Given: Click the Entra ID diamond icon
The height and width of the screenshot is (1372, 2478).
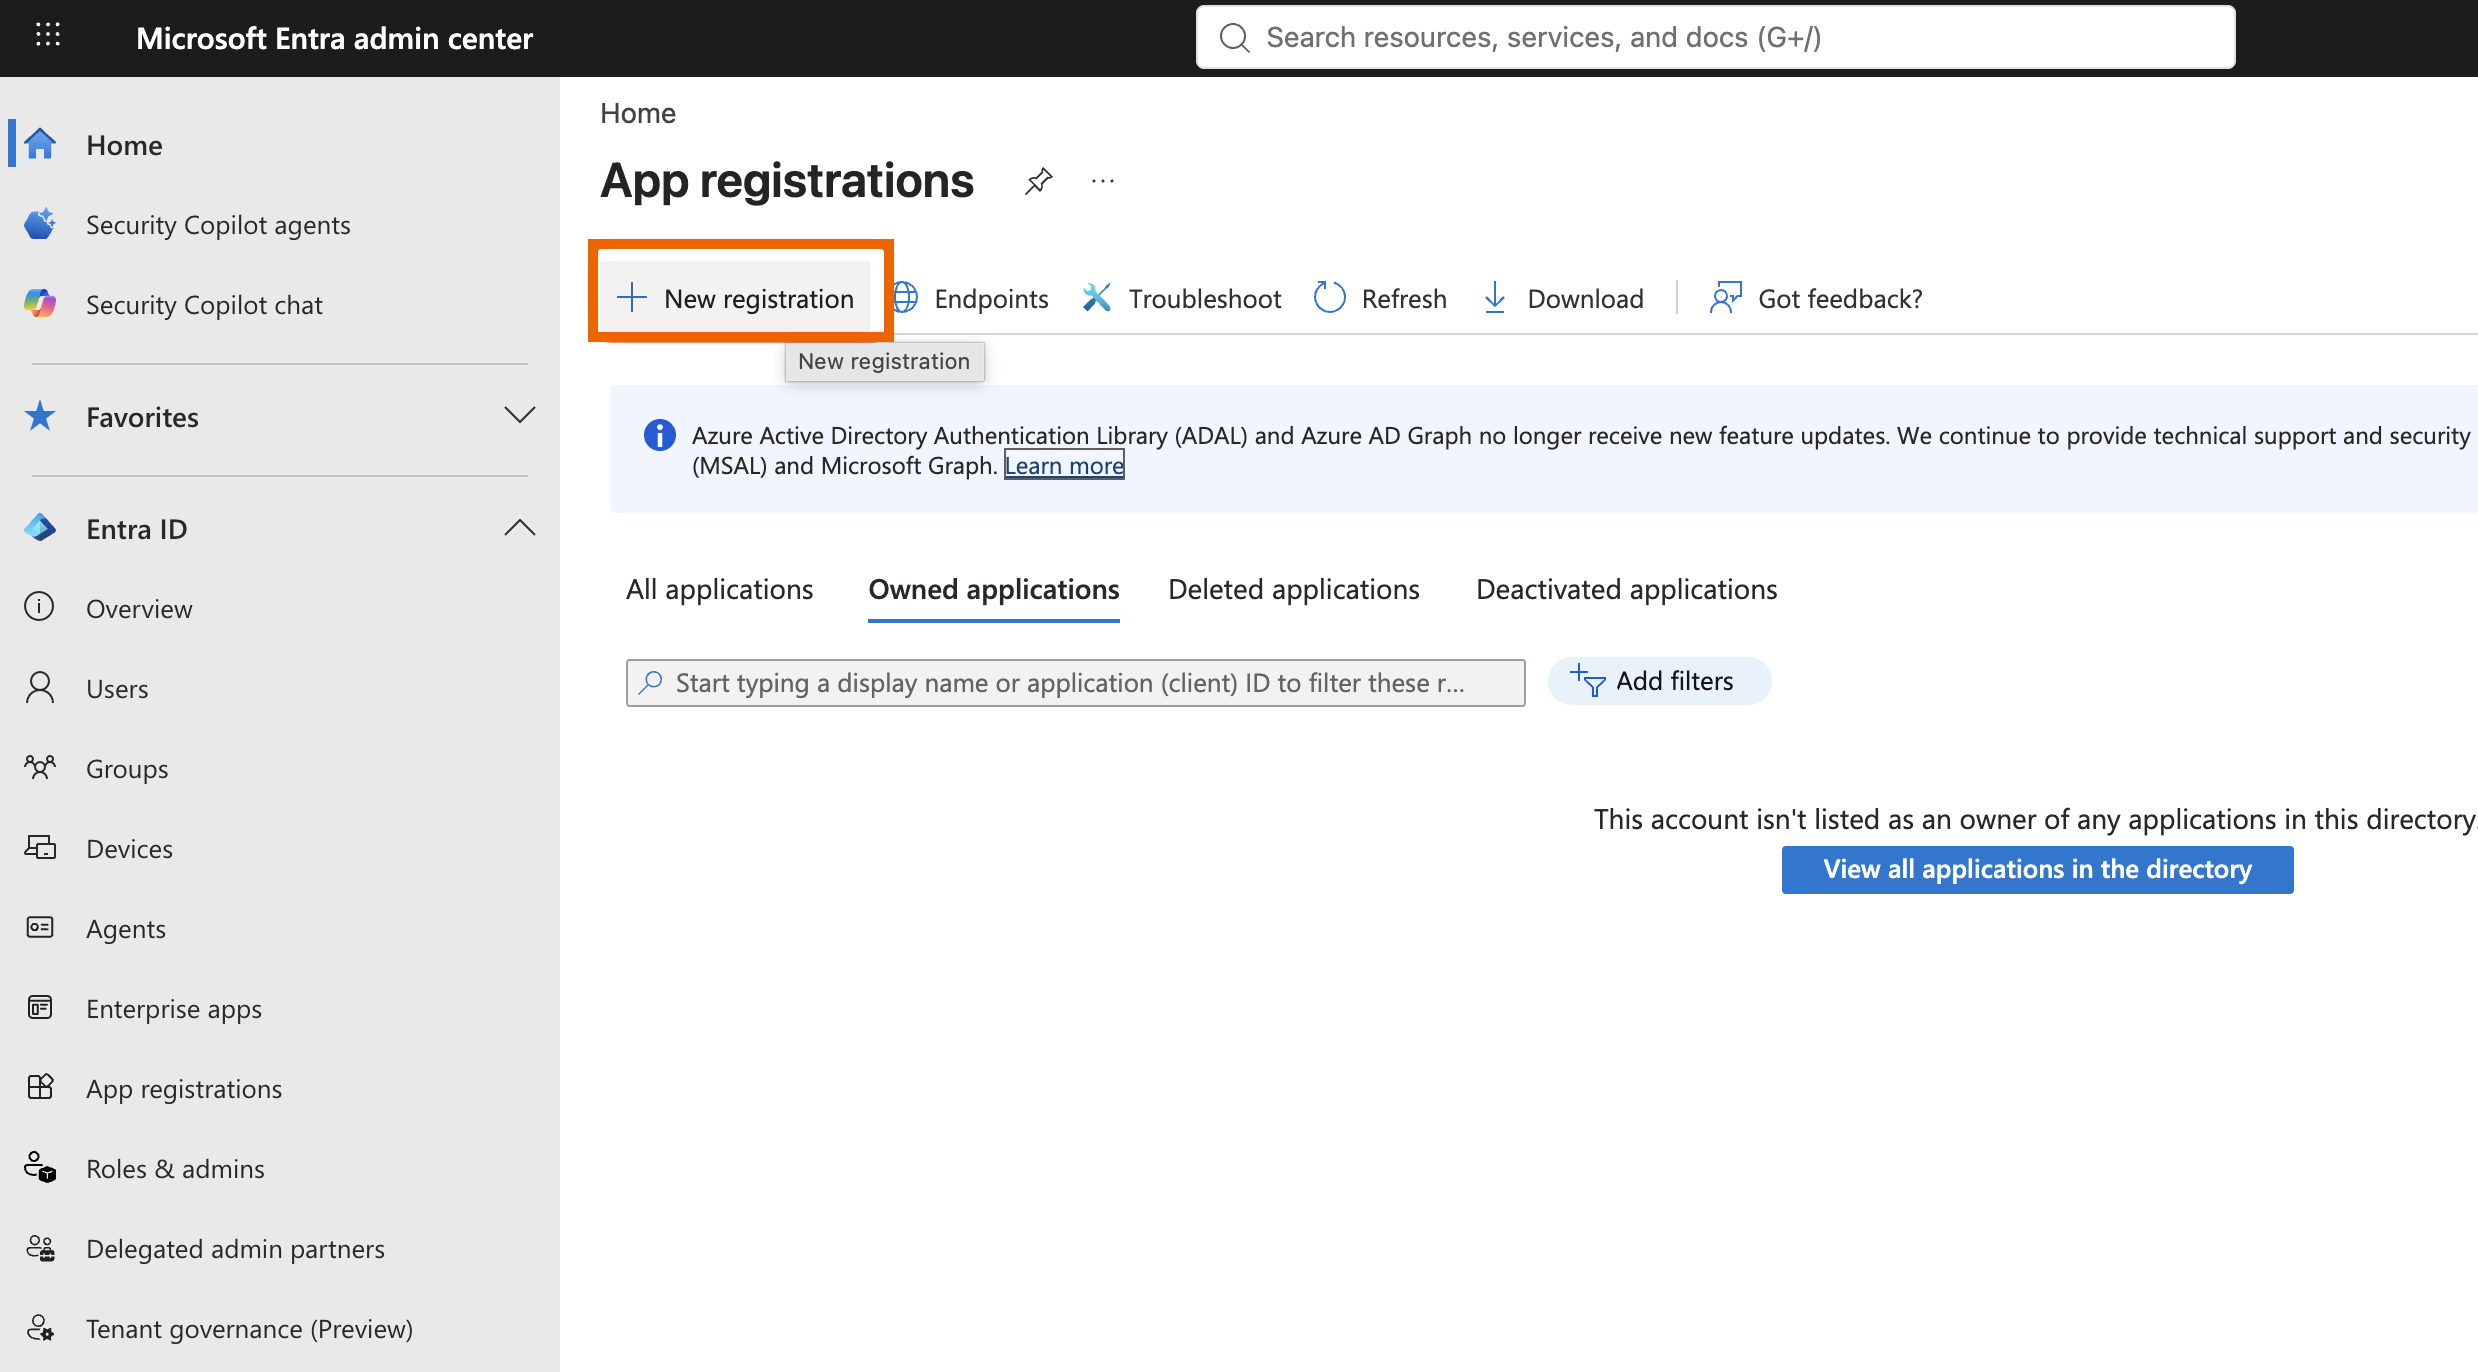Looking at the screenshot, I should pyautogui.click(x=40, y=528).
